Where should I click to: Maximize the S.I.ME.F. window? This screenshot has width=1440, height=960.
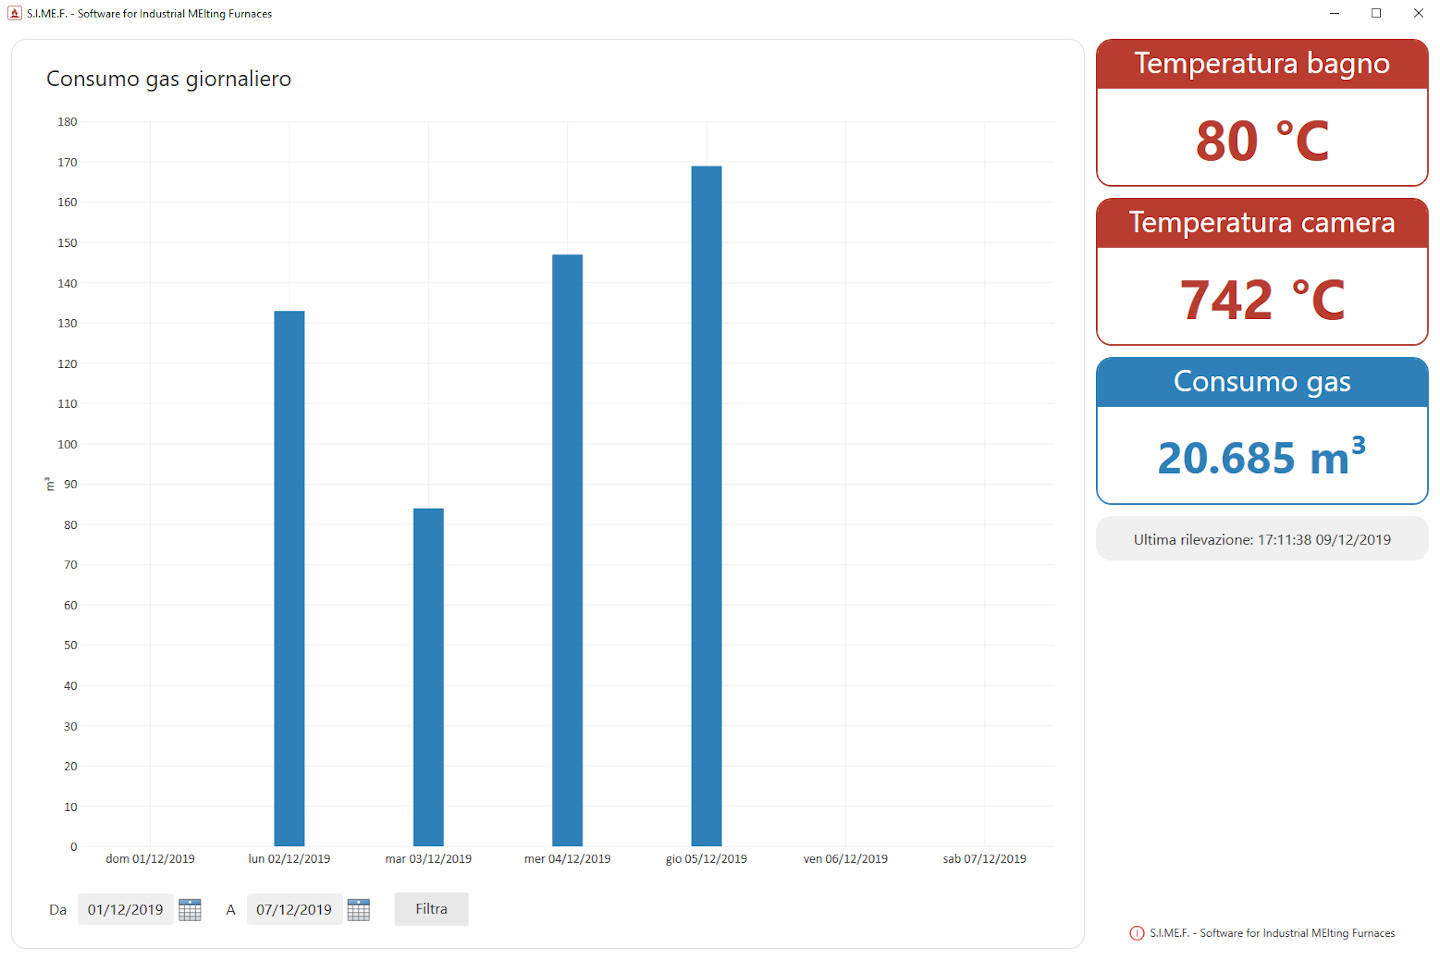pos(1376,13)
